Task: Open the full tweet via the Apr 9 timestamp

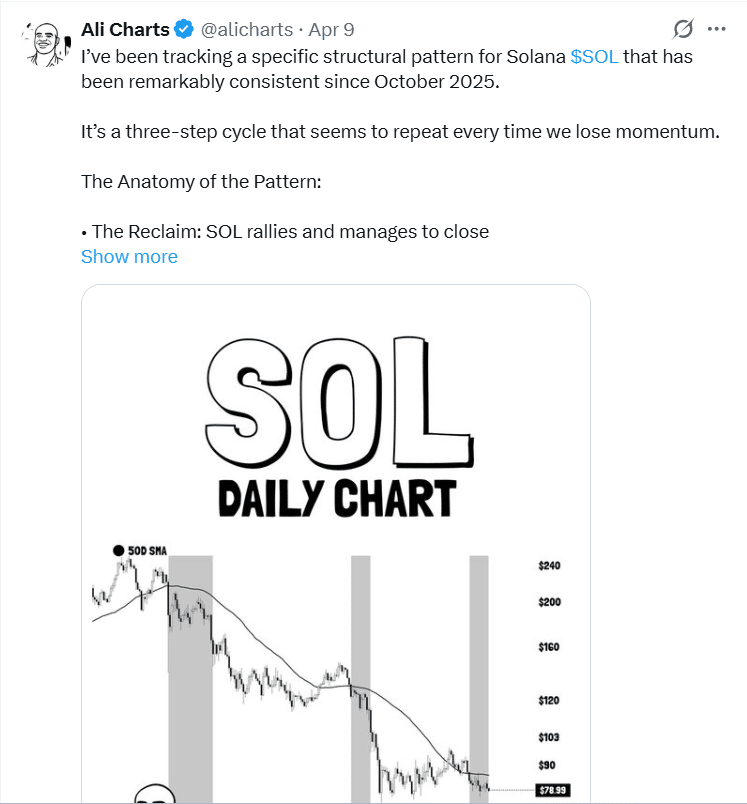Action: click(330, 29)
